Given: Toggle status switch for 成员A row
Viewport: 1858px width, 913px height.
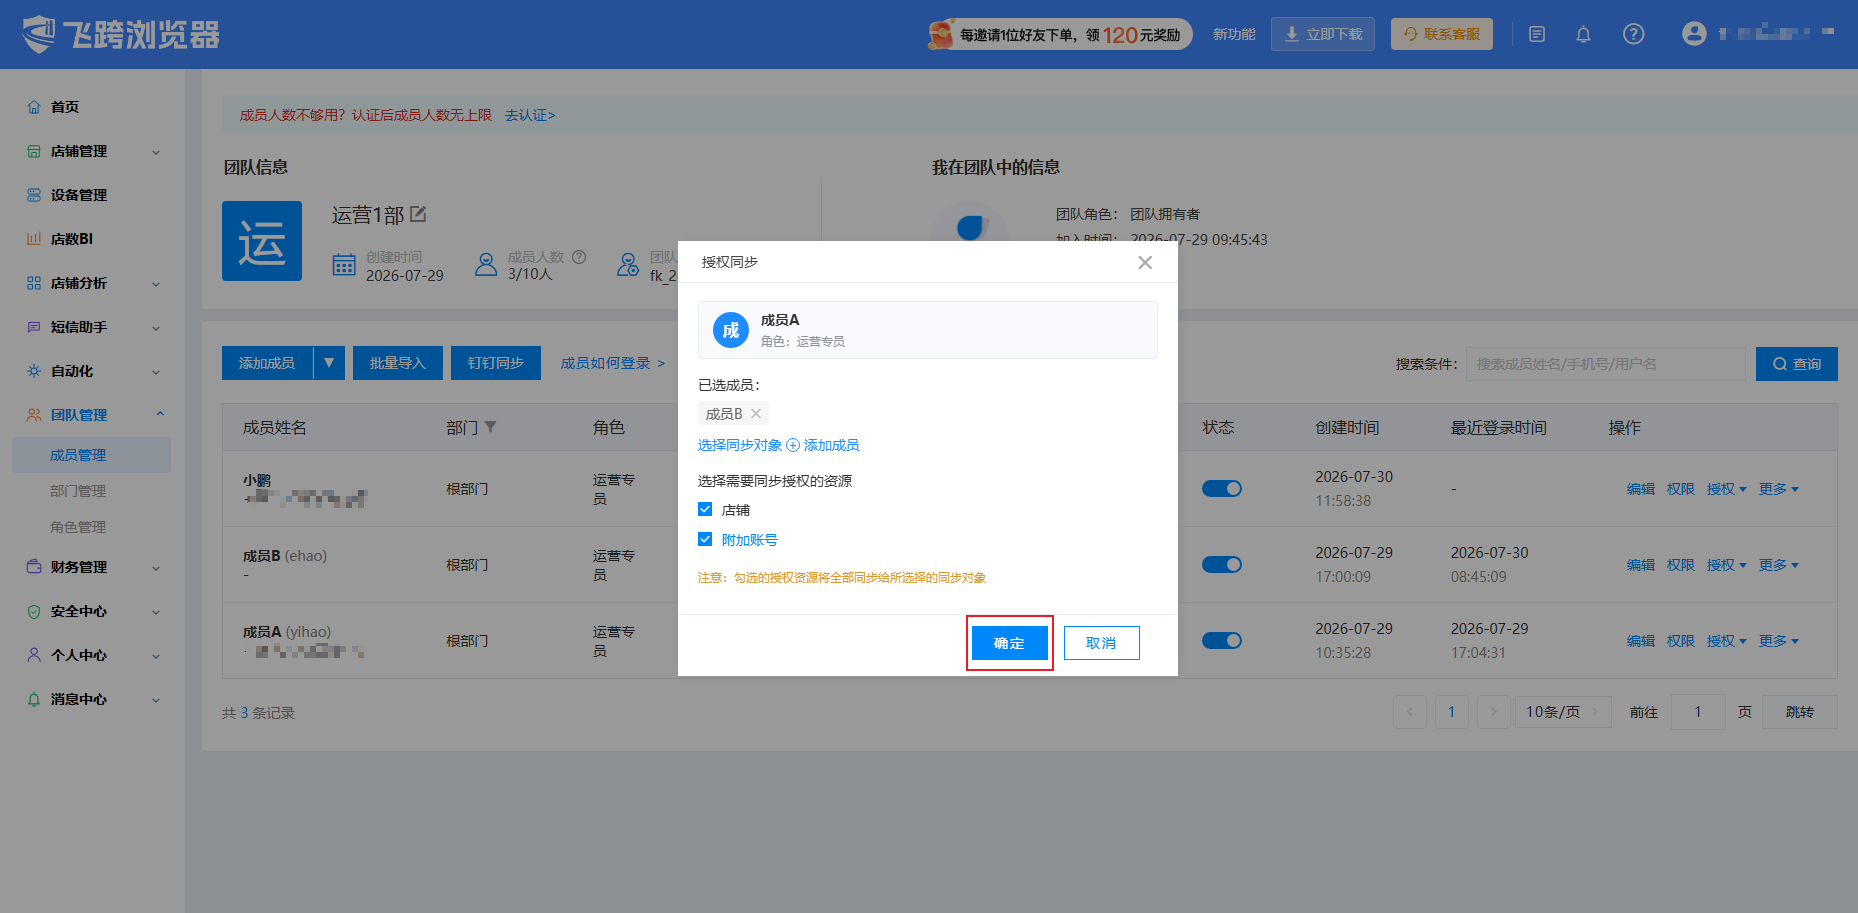Looking at the screenshot, I should [x=1221, y=640].
